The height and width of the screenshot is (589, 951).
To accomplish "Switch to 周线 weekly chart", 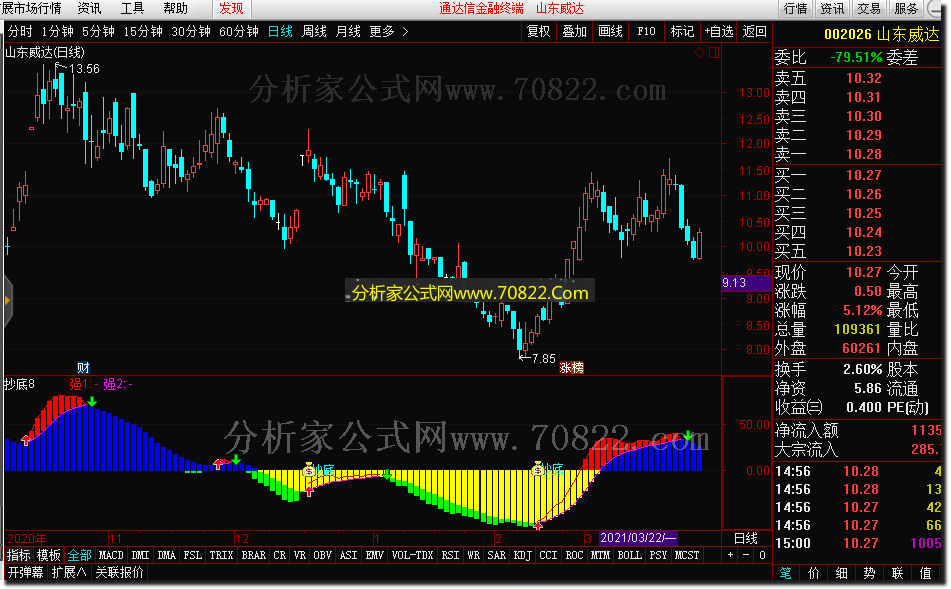I will [x=314, y=32].
